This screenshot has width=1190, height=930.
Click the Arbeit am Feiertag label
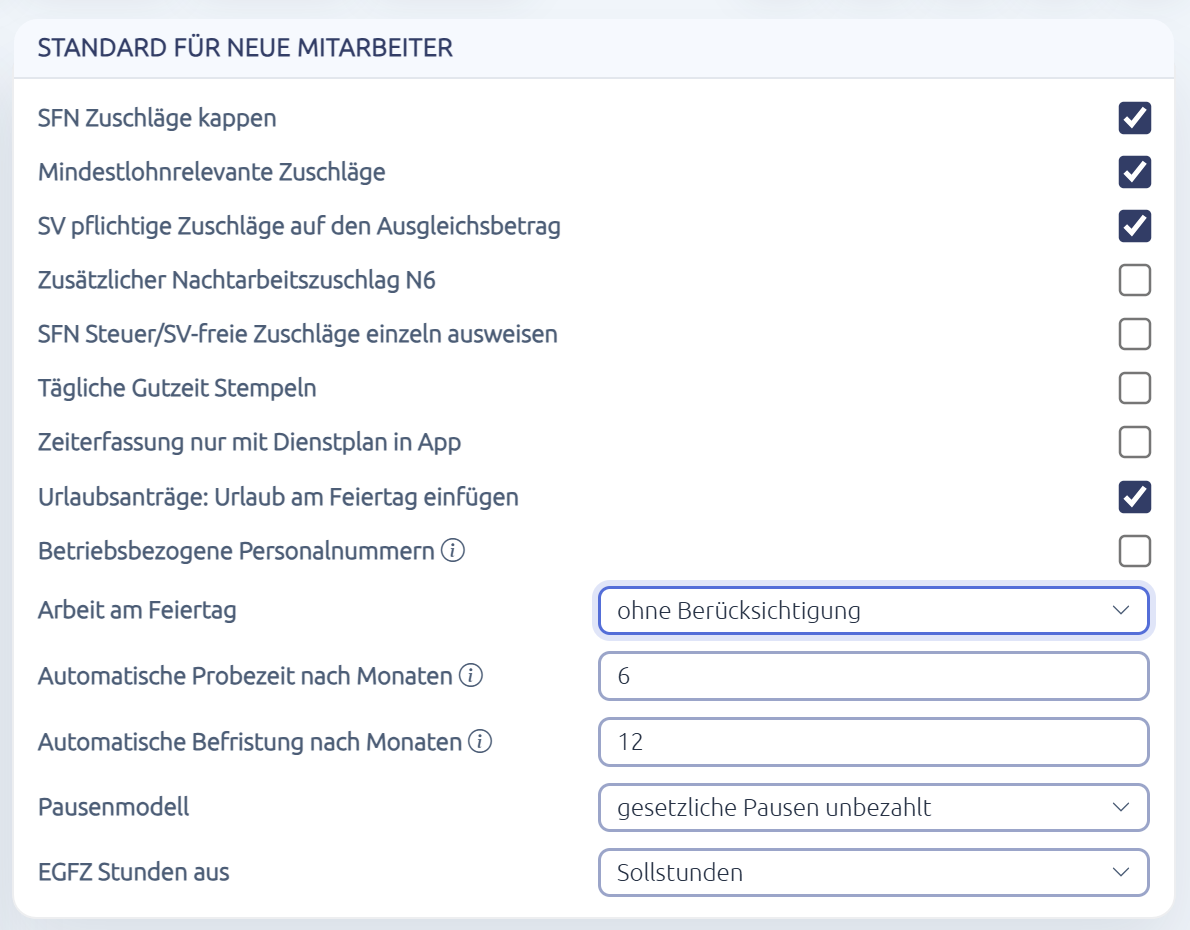pos(137,610)
